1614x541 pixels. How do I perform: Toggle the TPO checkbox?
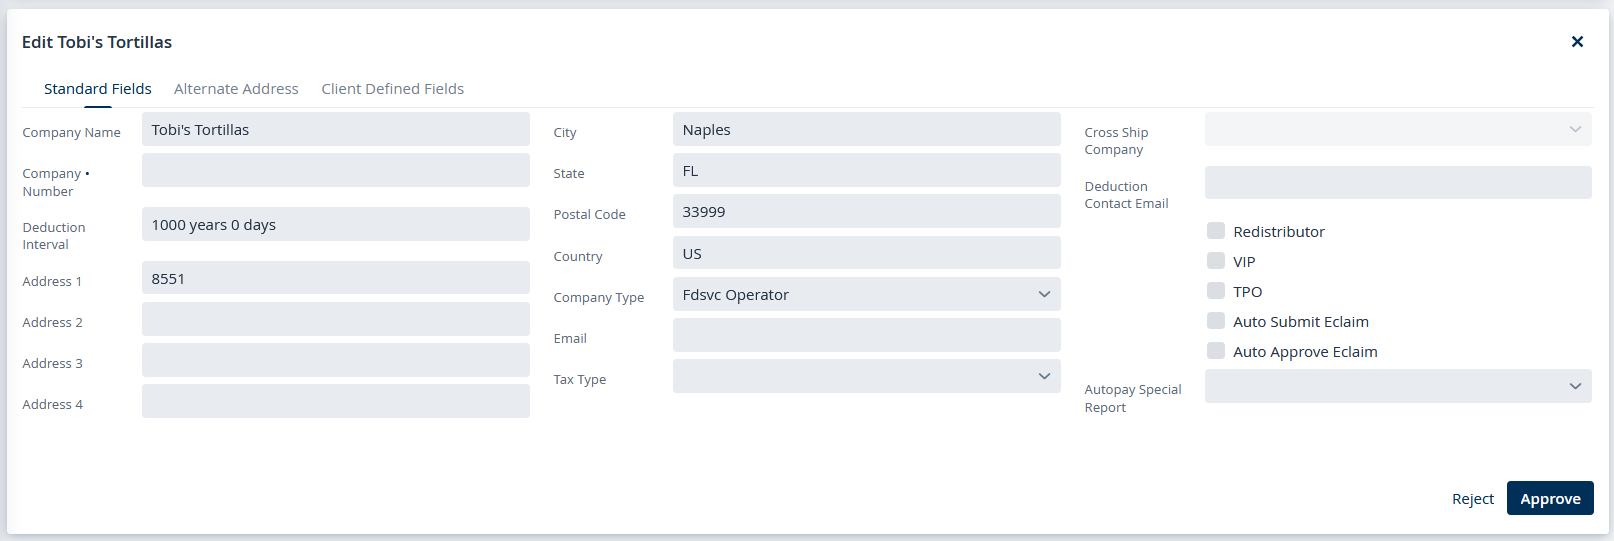(x=1216, y=291)
